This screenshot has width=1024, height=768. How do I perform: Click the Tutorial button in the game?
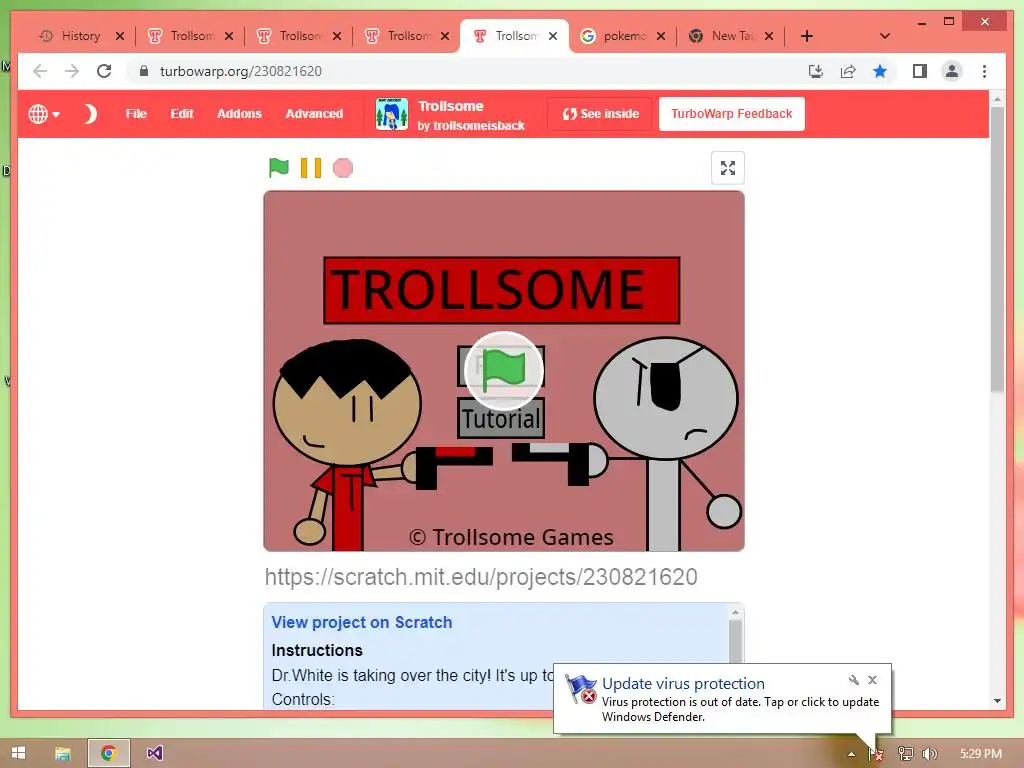tap(501, 419)
